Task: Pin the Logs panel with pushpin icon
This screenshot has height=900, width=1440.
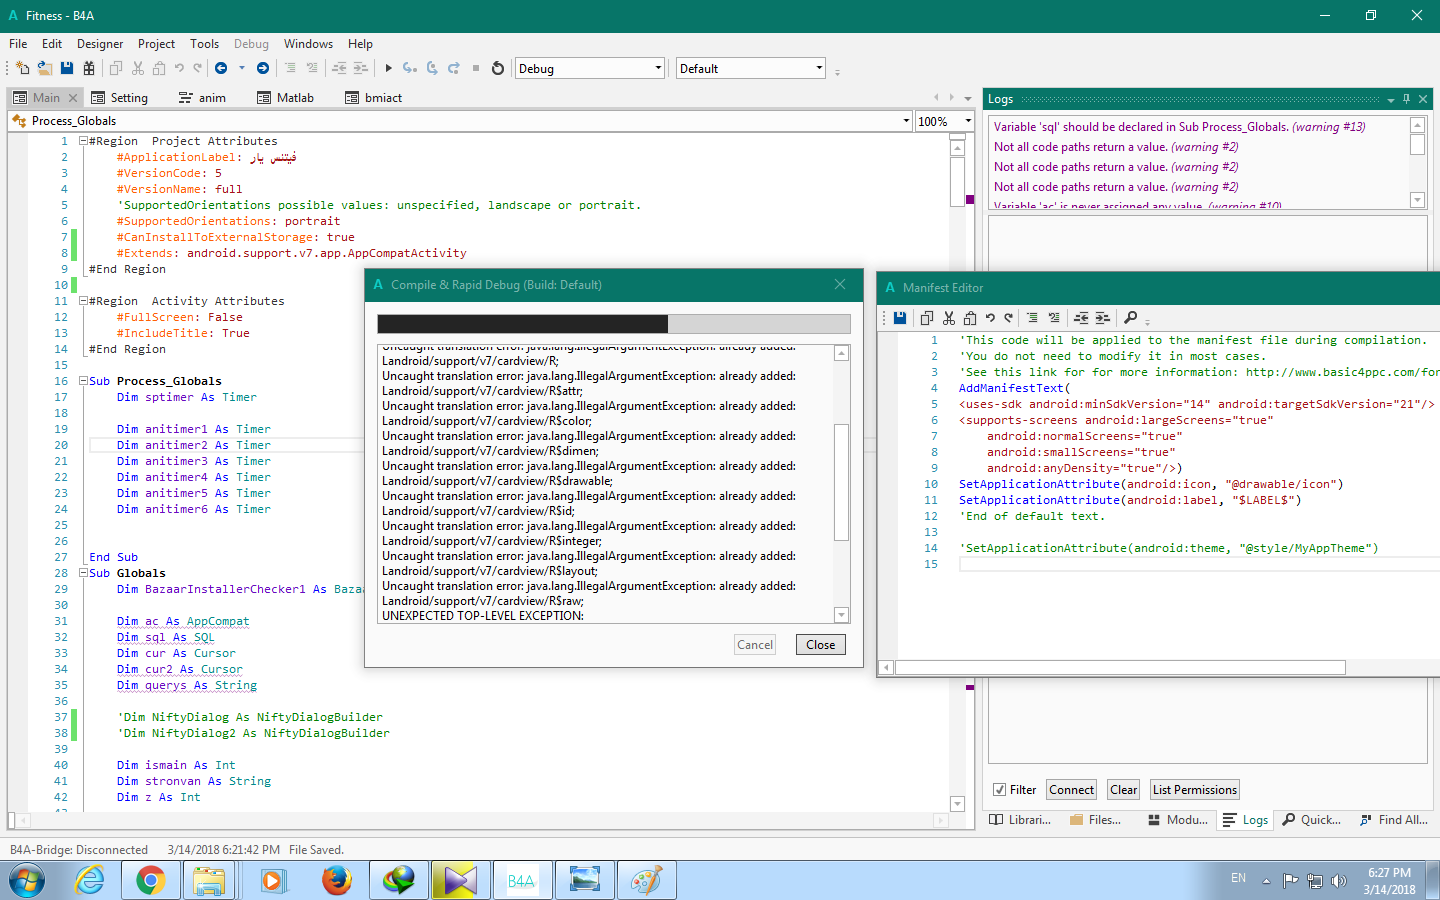Action: [1406, 99]
